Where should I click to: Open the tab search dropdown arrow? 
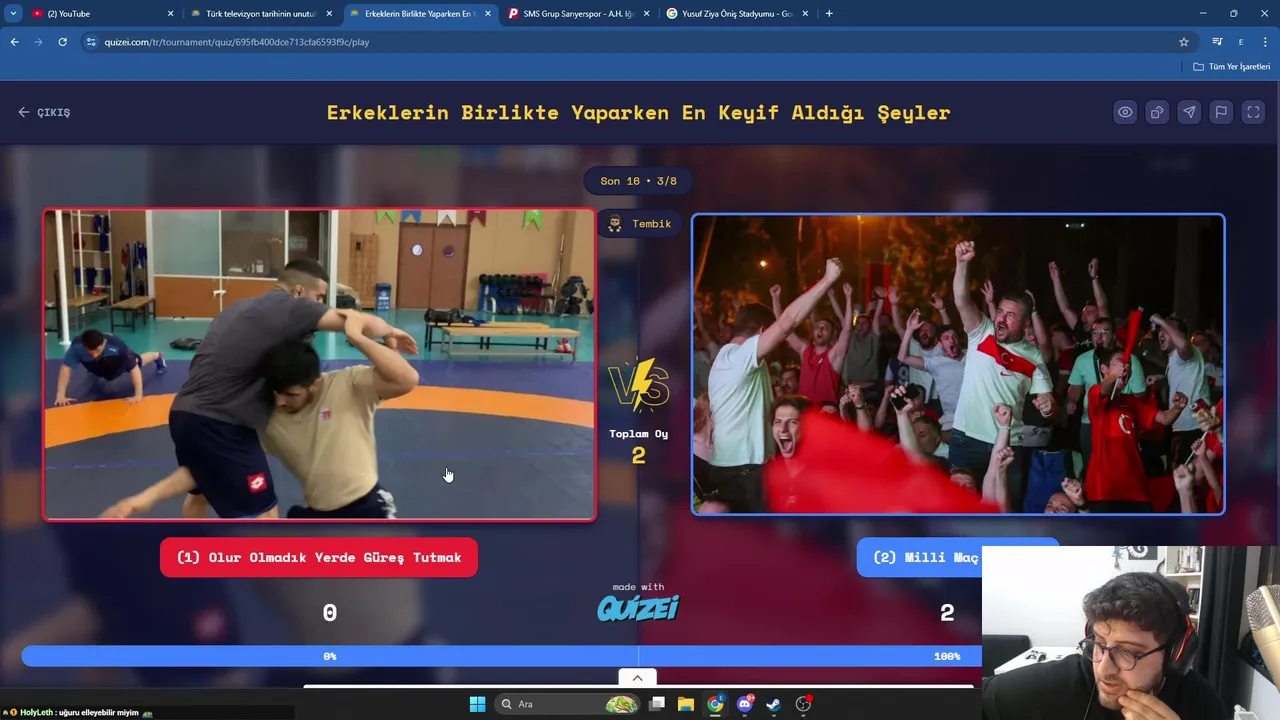point(13,14)
